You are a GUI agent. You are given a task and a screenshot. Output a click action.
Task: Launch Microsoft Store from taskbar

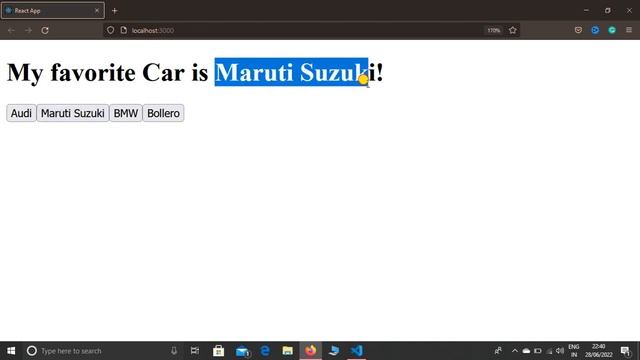click(218, 351)
